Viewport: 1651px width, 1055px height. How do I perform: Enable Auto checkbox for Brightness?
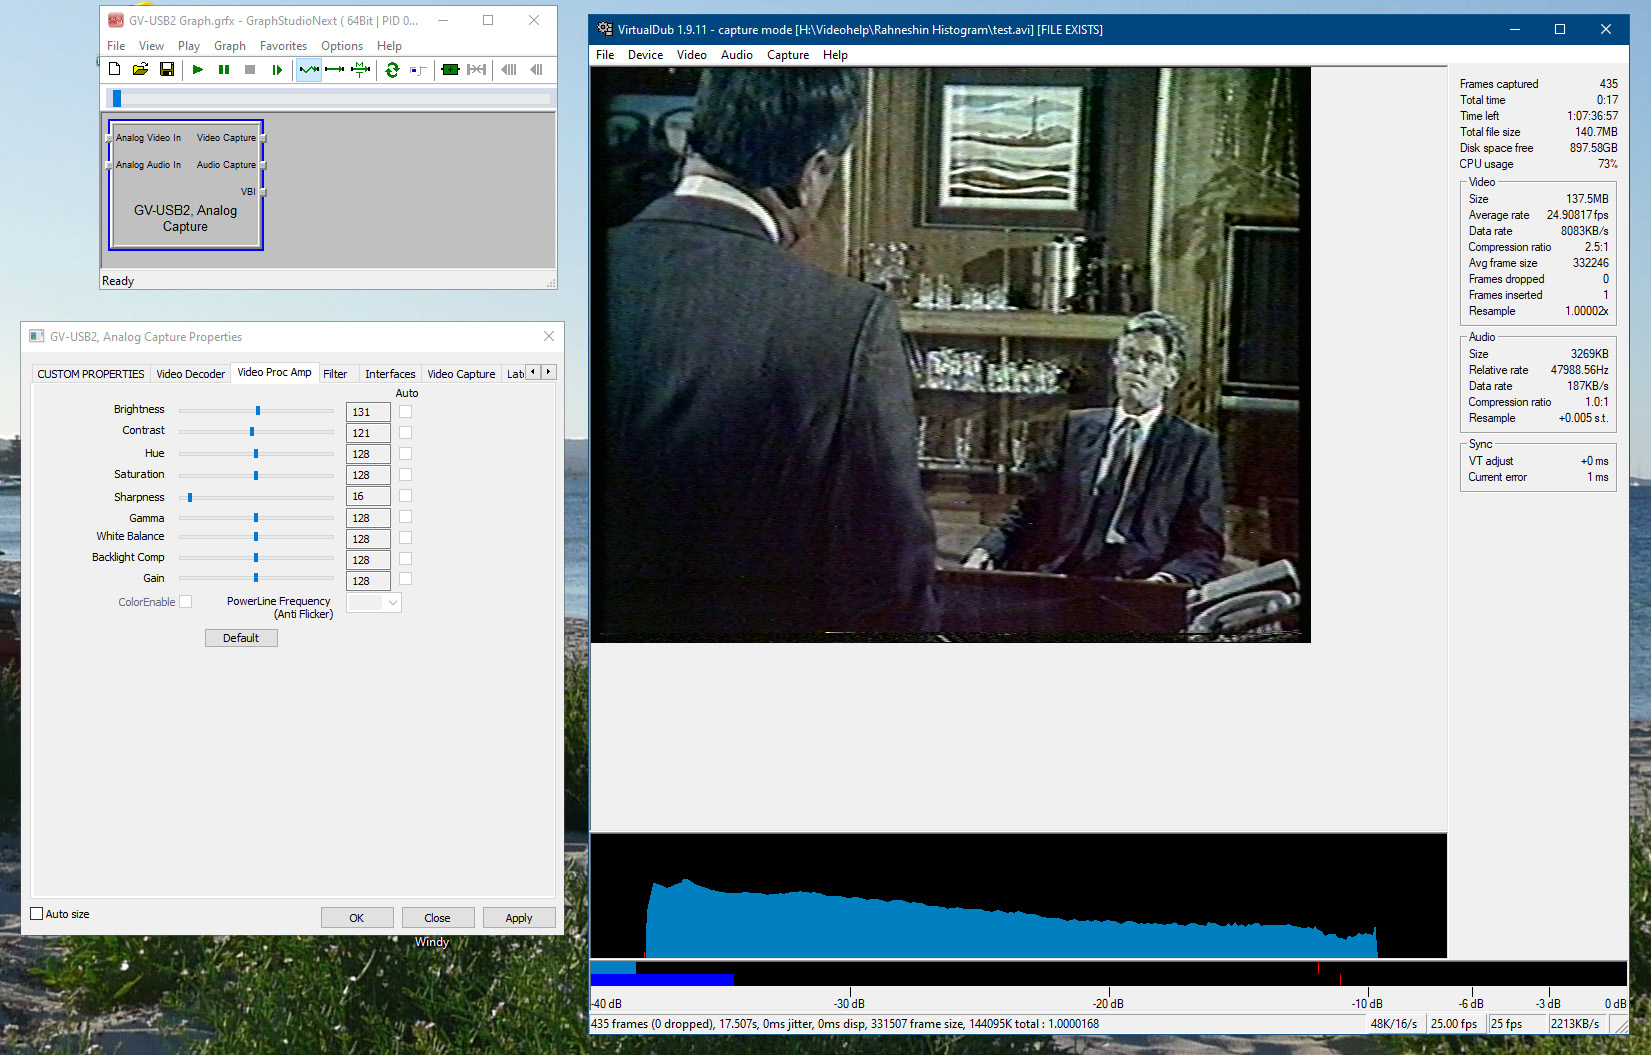pos(405,411)
